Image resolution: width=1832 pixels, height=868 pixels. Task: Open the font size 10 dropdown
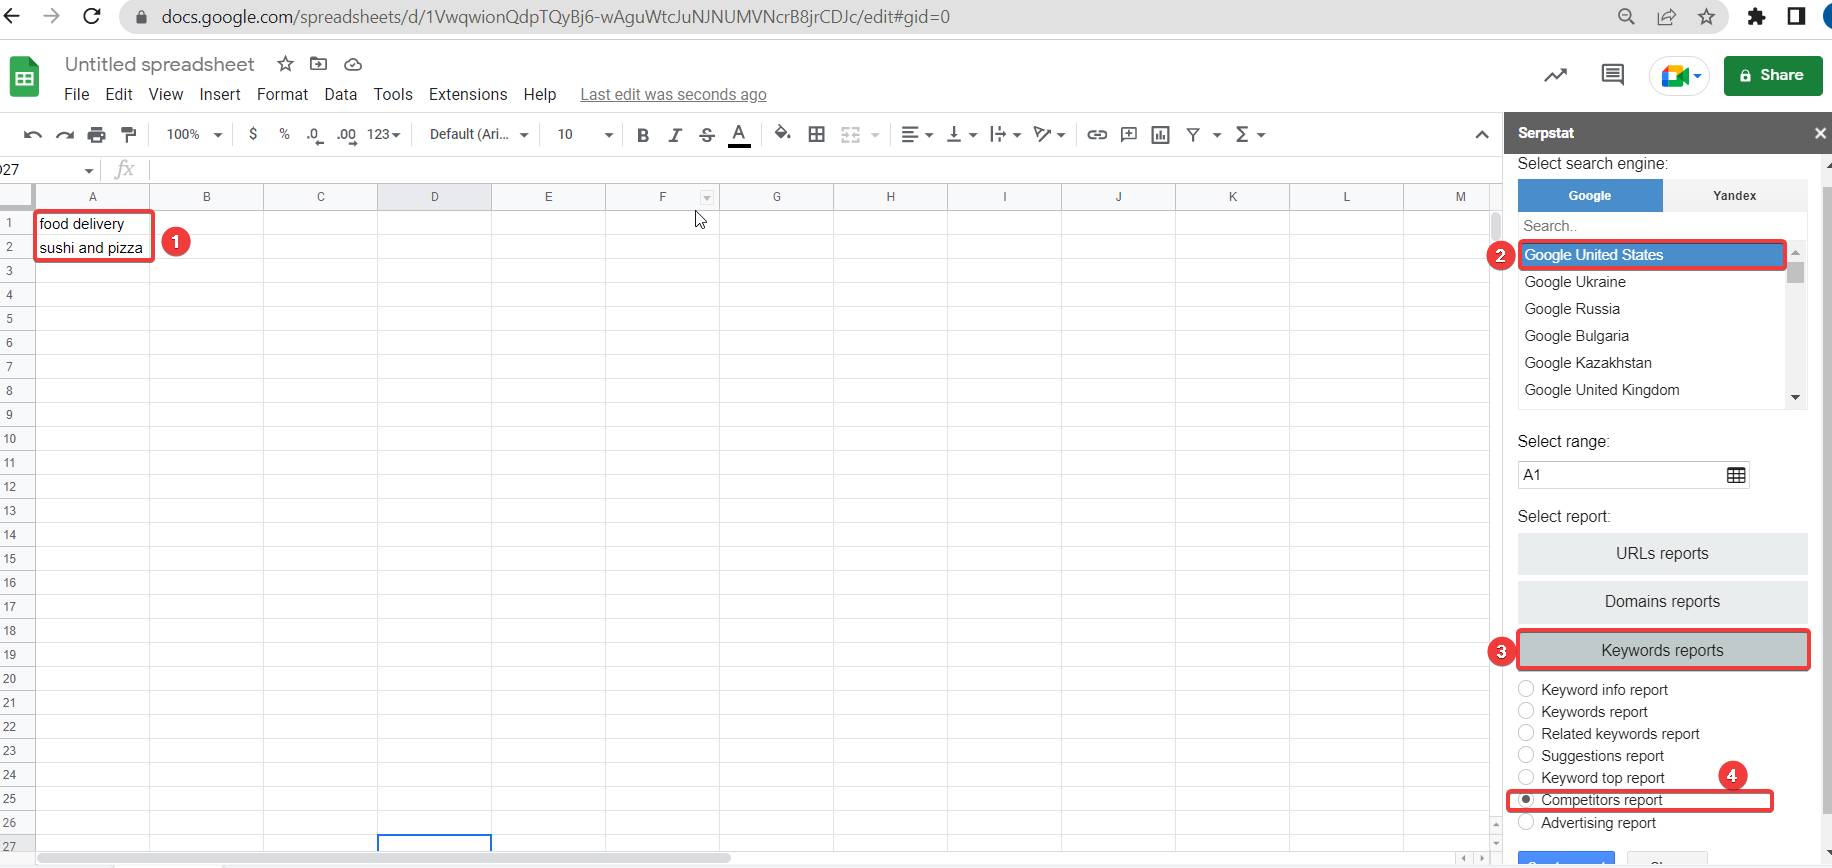tap(585, 134)
